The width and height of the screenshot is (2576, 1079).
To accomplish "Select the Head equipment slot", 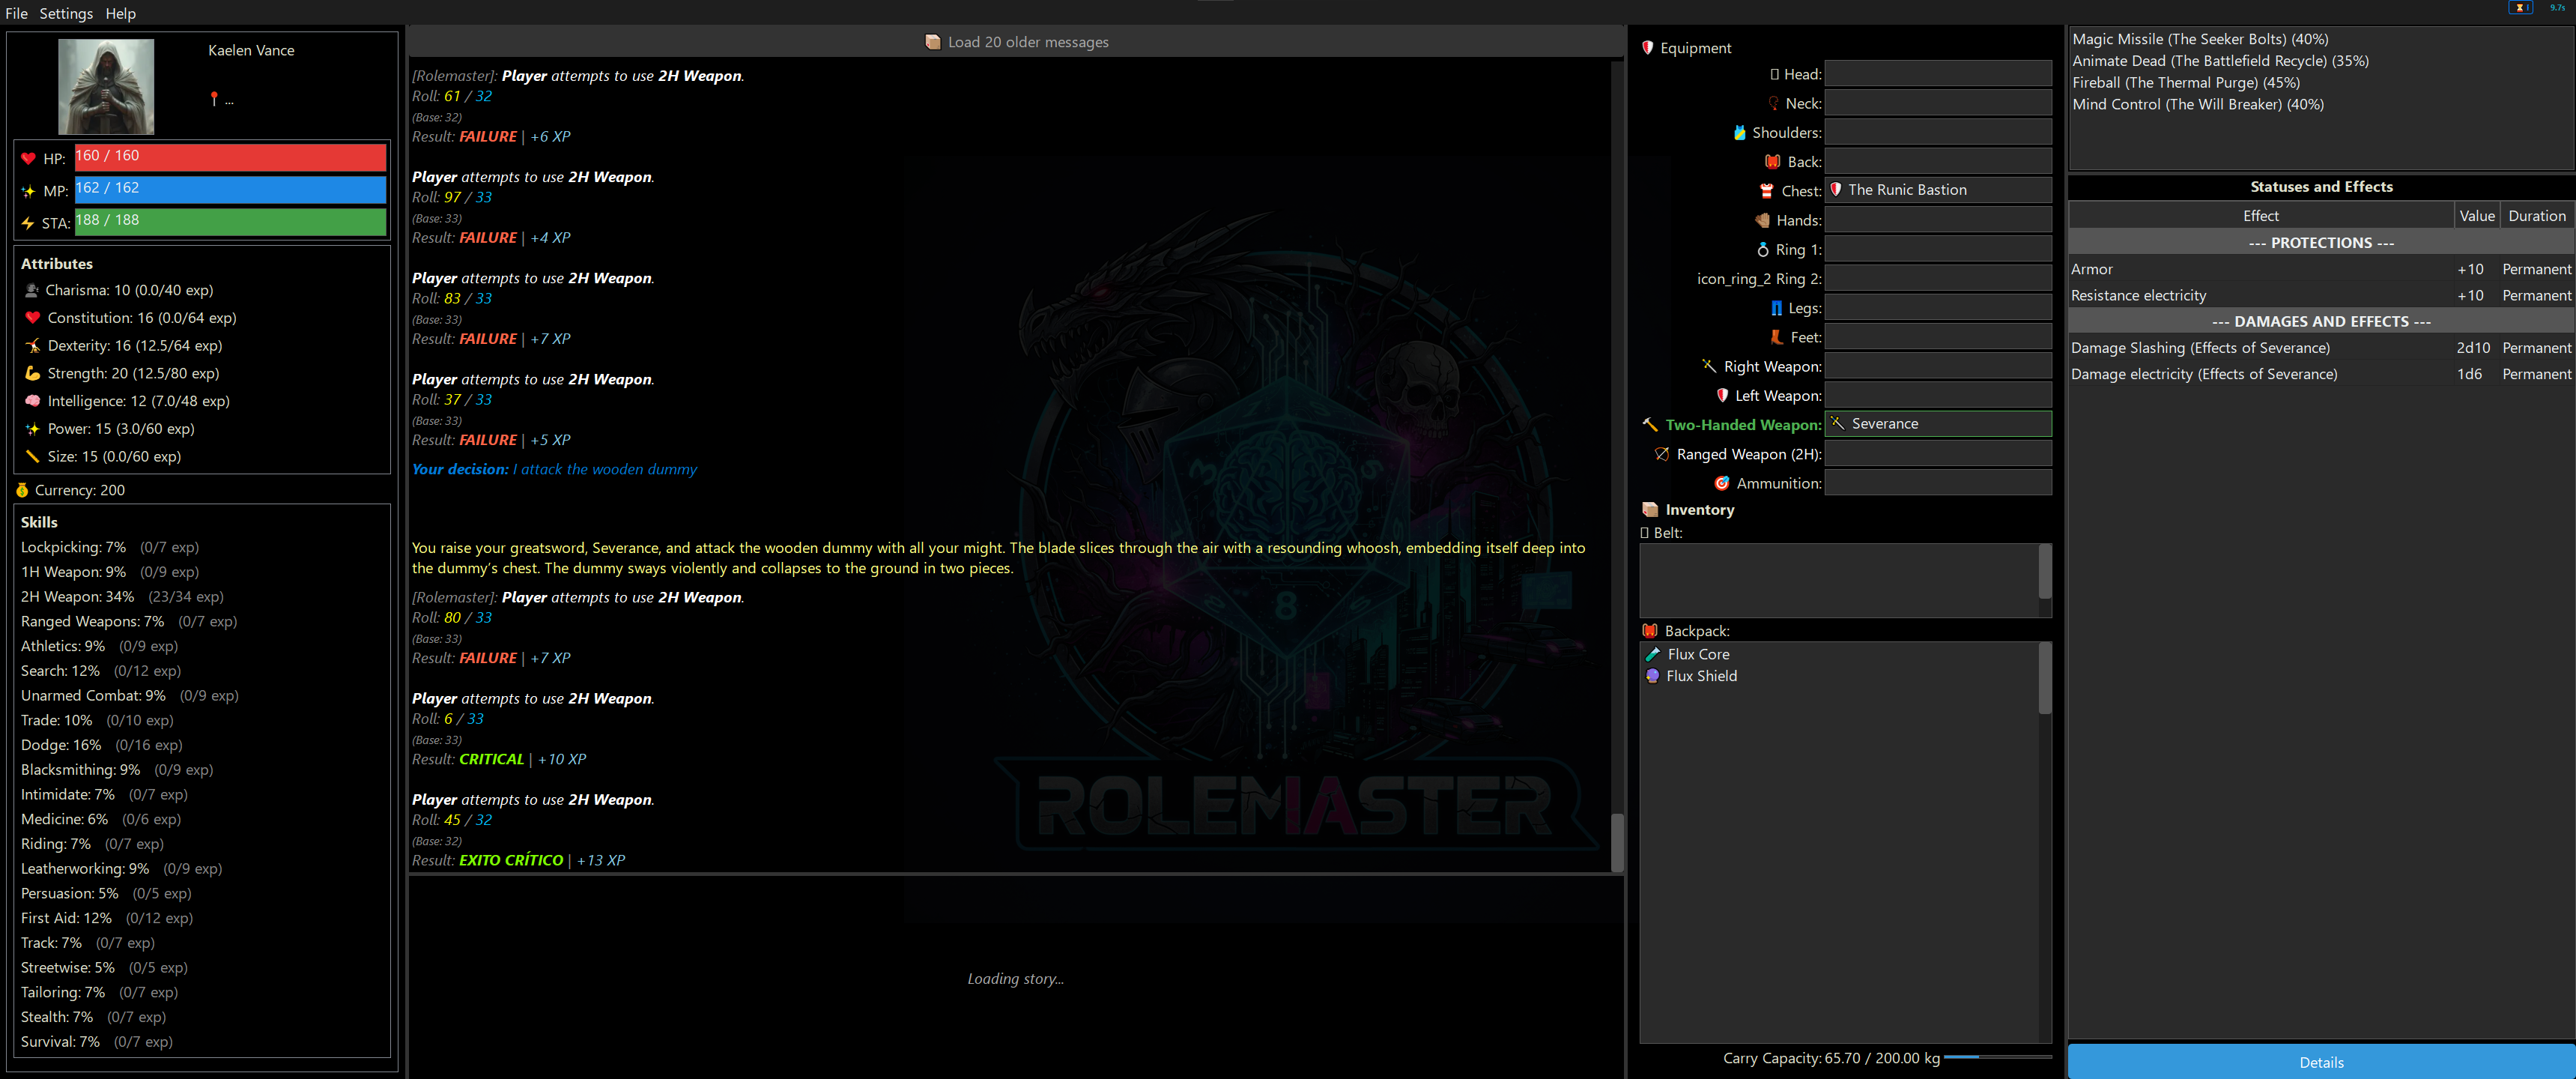I will [1938, 73].
